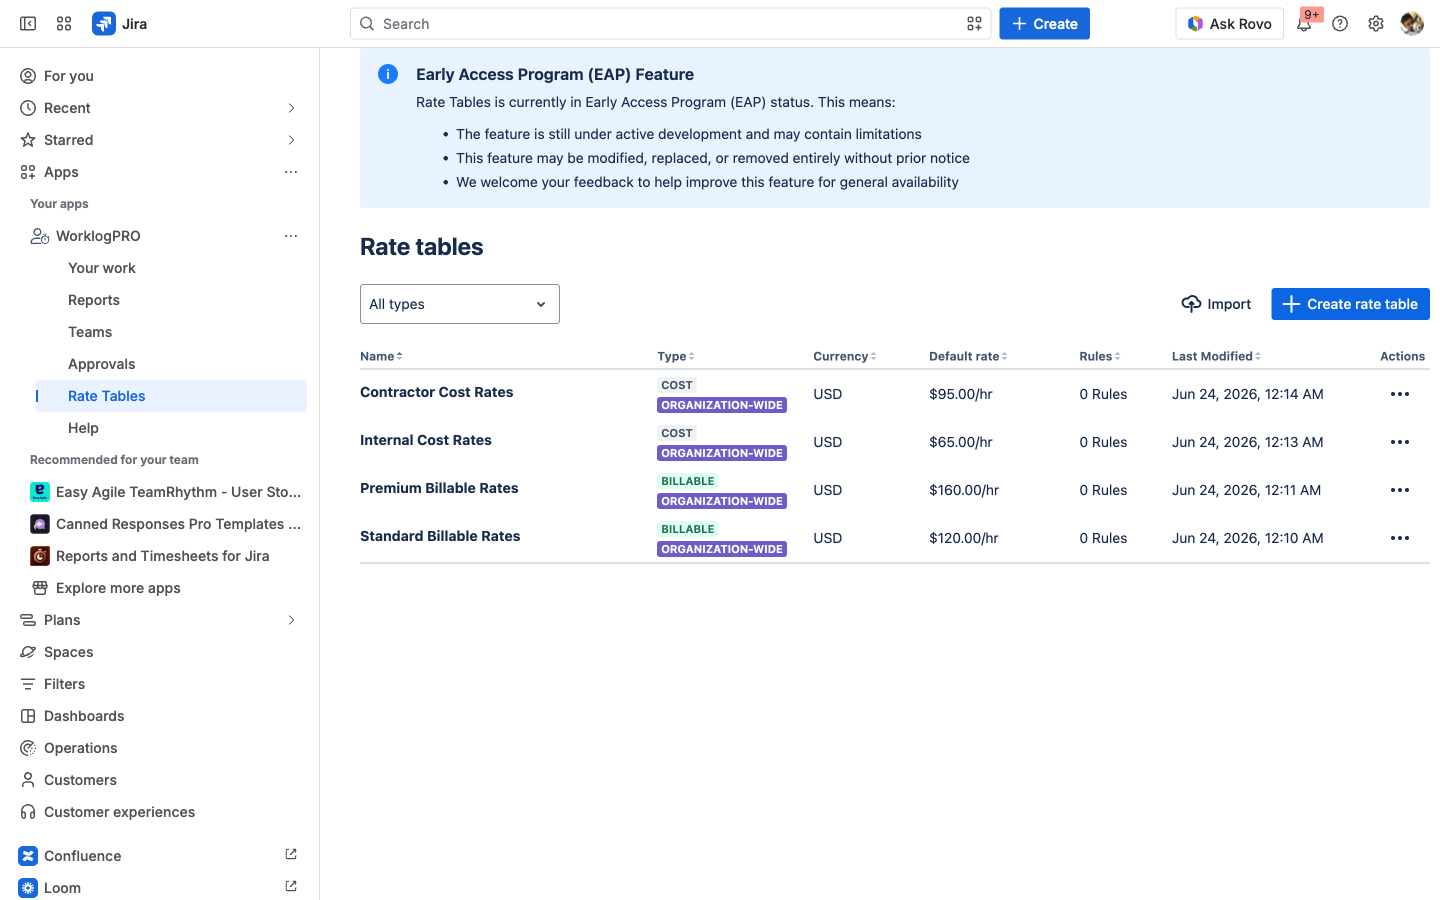The image size is (1440, 900).
Task: Sort table by Default rate column
Action: tap(968, 356)
